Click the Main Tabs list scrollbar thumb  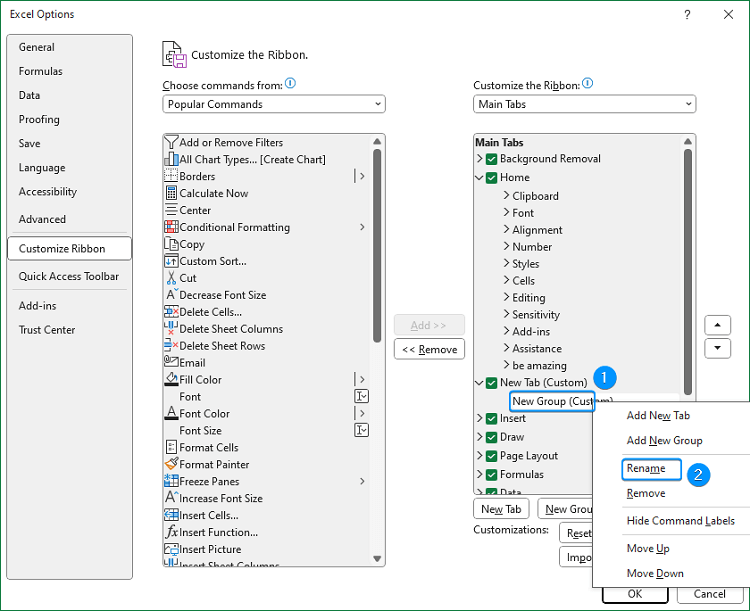coord(688,272)
